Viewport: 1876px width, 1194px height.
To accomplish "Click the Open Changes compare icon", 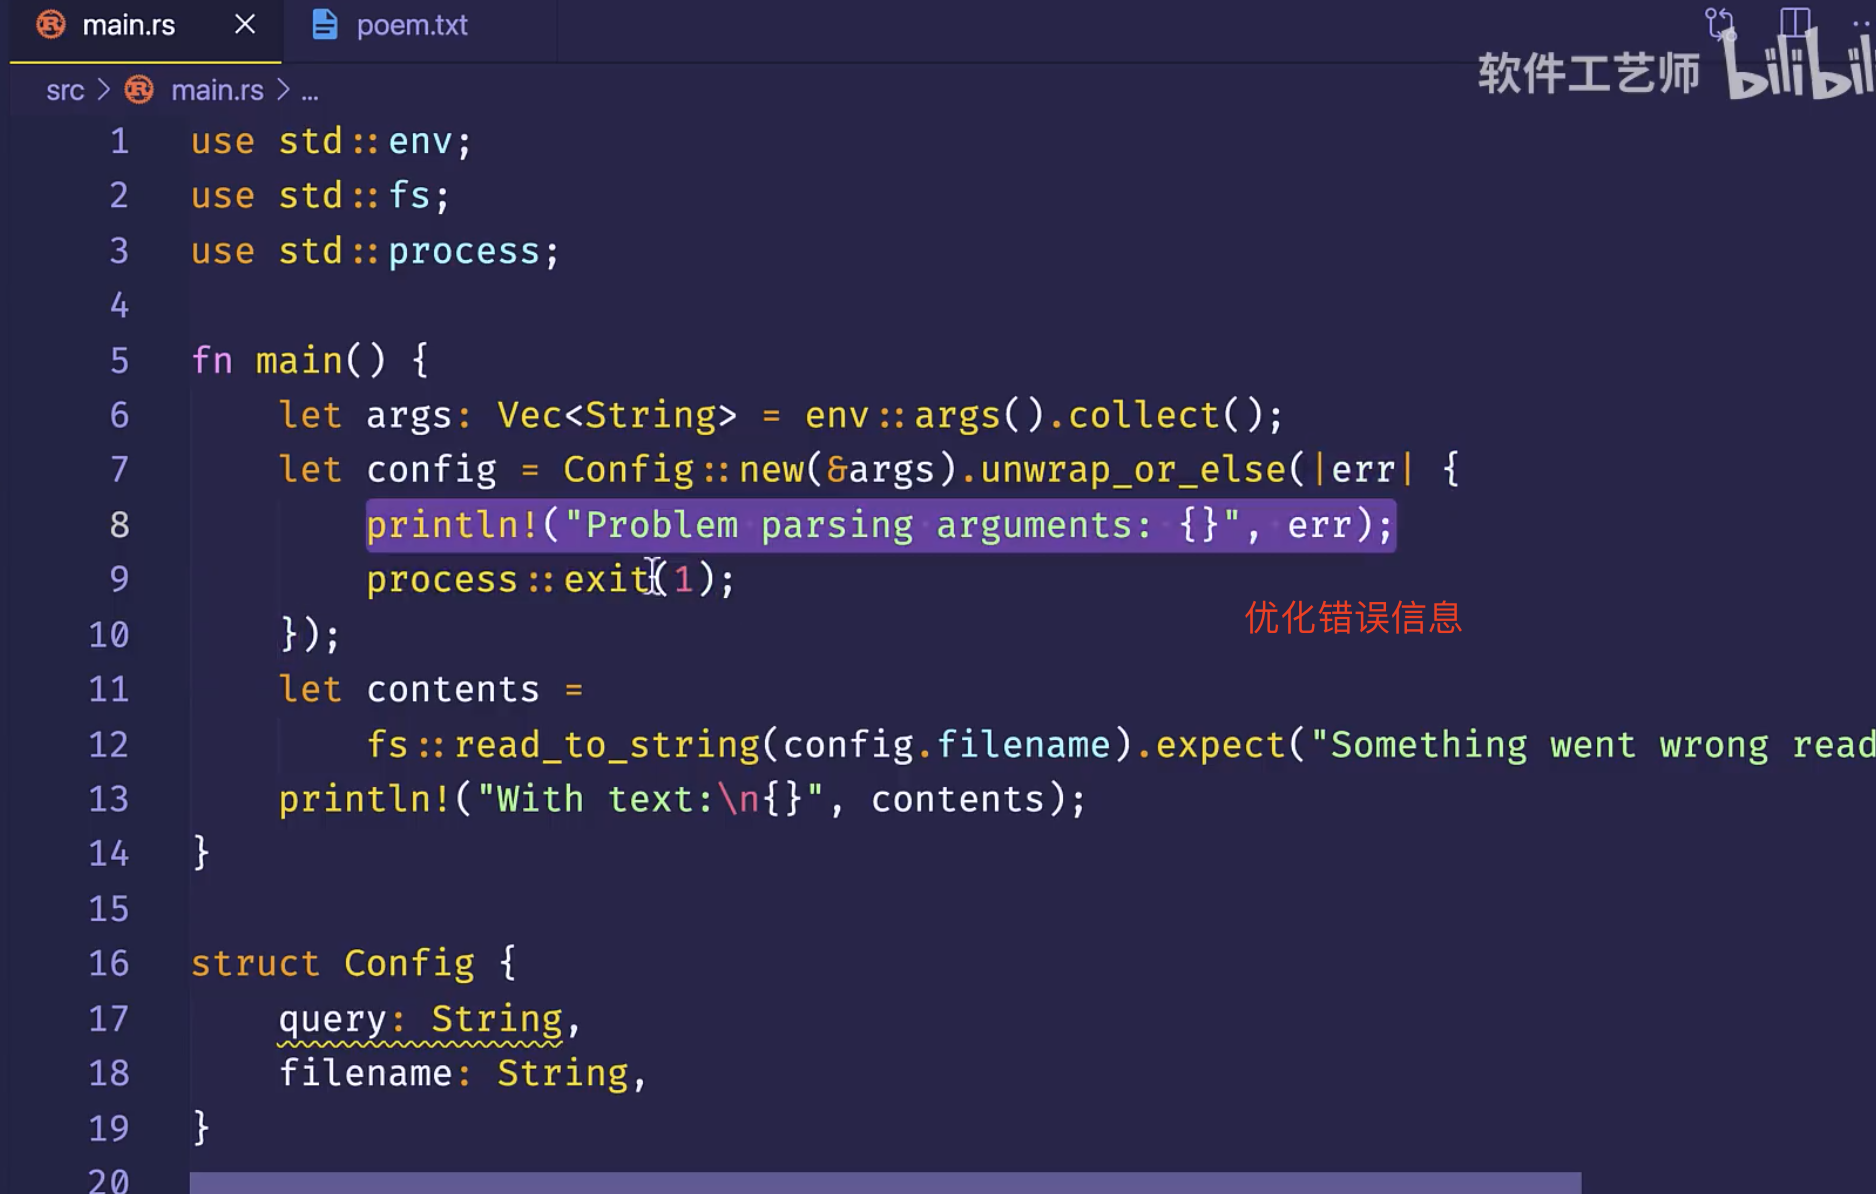I will tap(1719, 22).
